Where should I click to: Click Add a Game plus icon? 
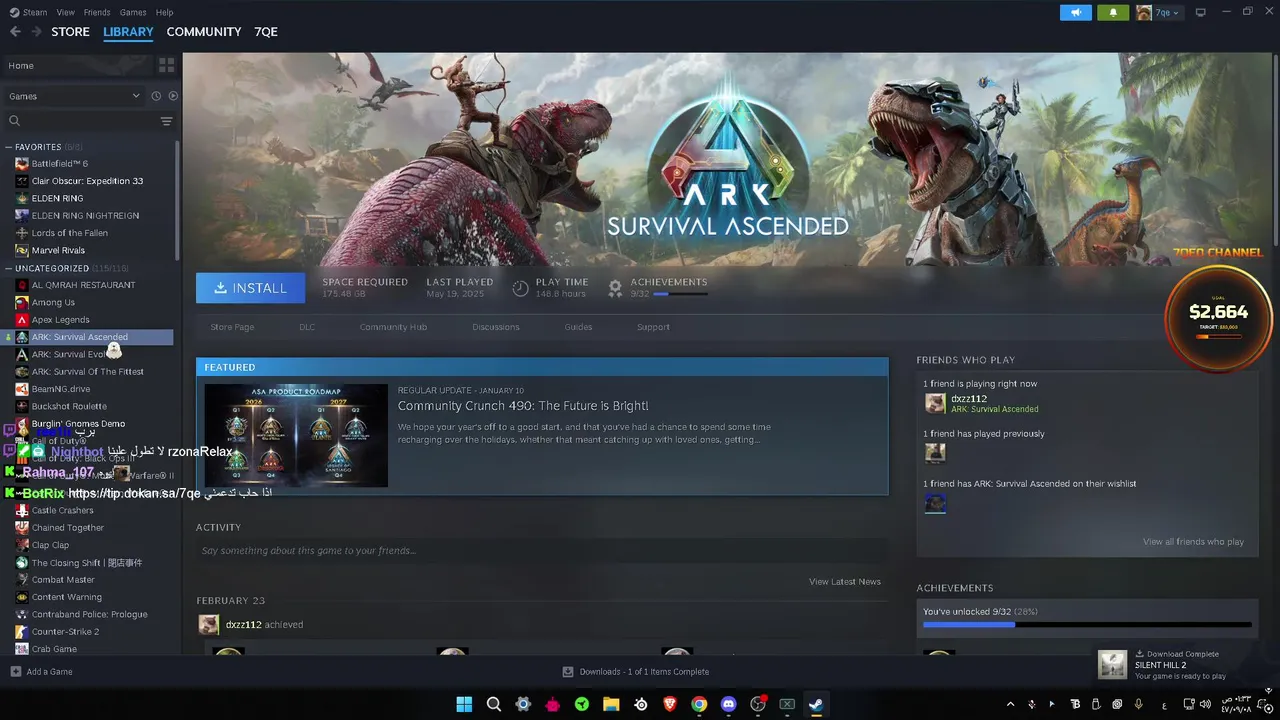tap(15, 672)
